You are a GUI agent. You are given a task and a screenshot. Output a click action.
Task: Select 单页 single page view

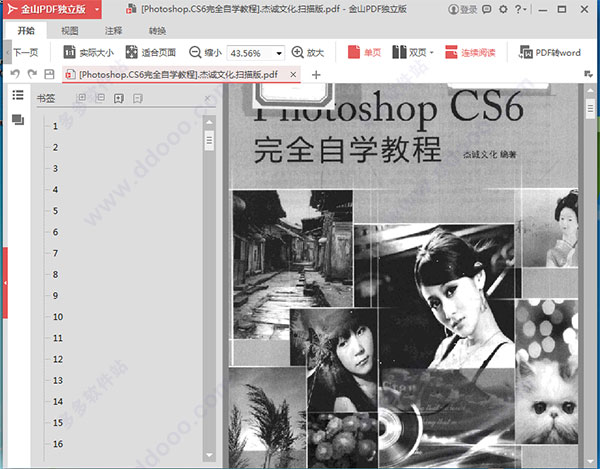click(x=364, y=52)
